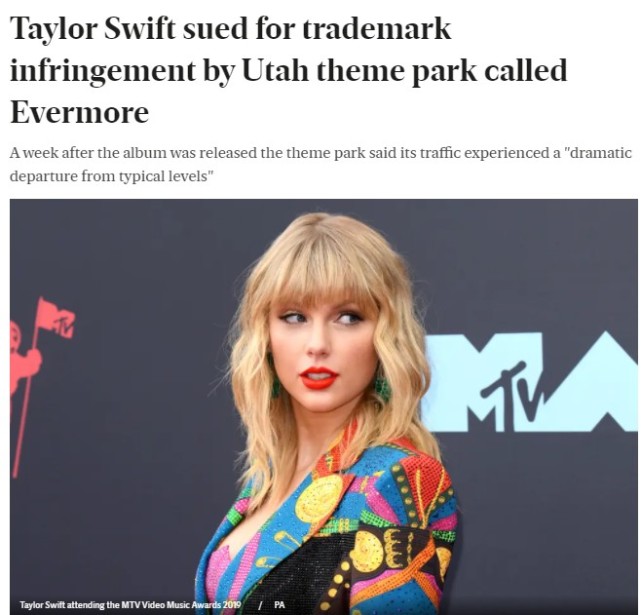Viewport: 641px width, 615px height.
Task: Click the word "infringement" in the headline
Action: click(103, 71)
